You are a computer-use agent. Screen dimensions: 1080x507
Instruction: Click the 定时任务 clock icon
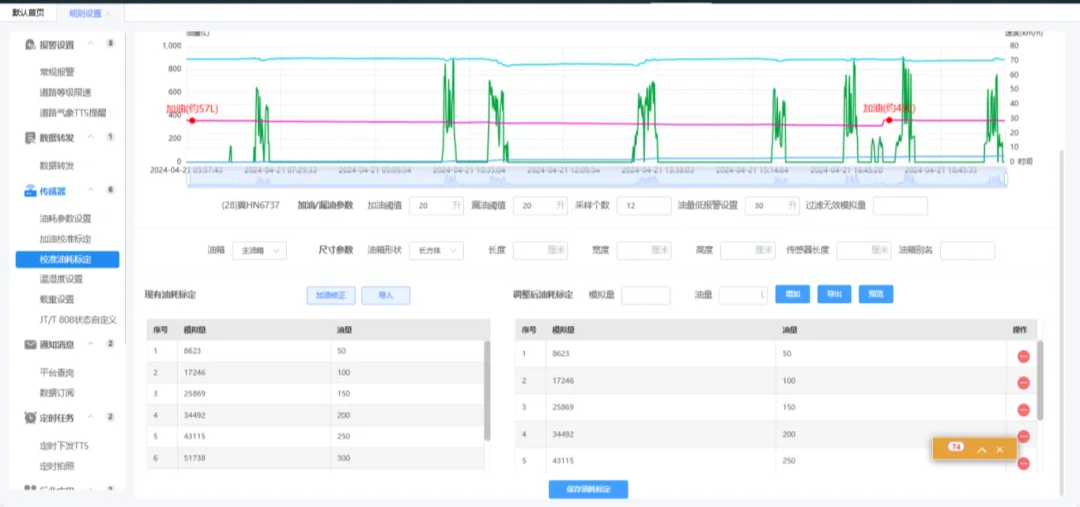click(30, 417)
